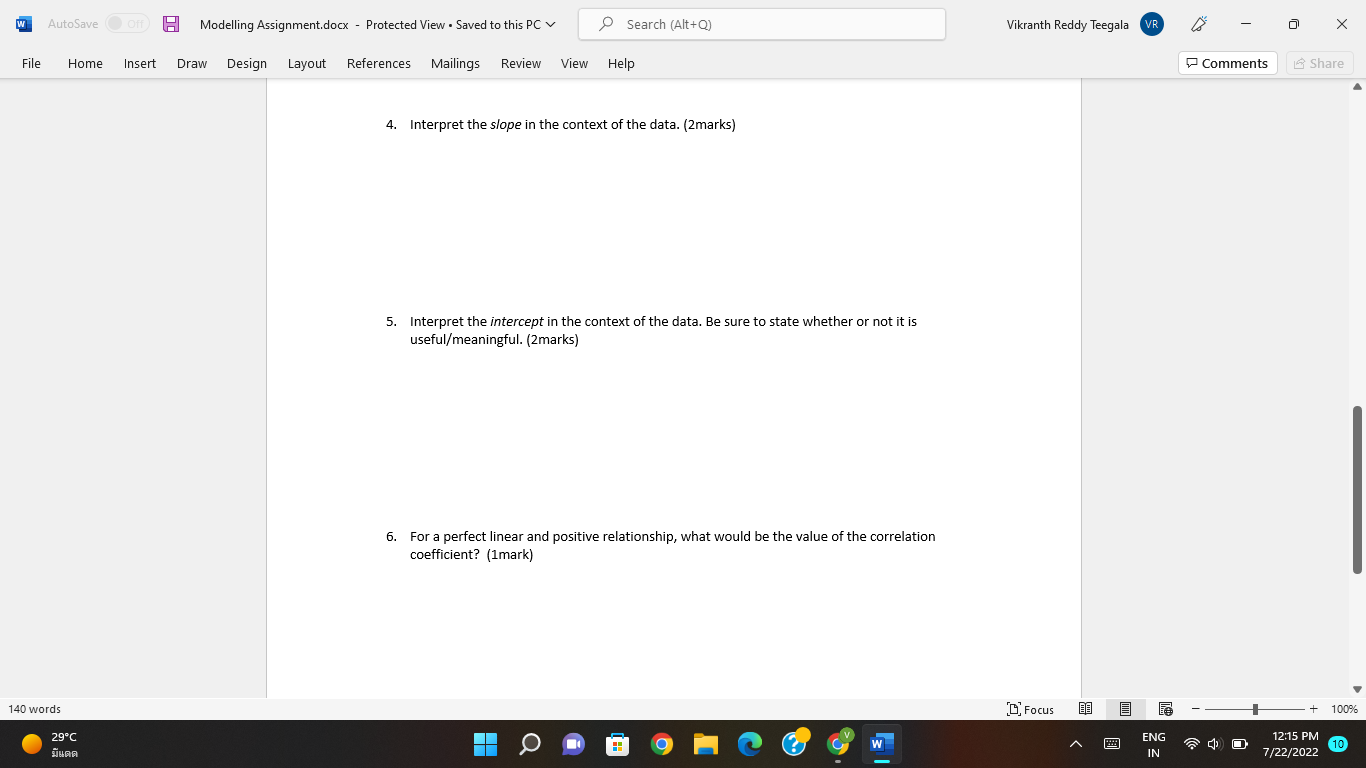This screenshot has width=1366, height=768.
Task: Switch to the Review ribbon tab
Action: point(520,63)
